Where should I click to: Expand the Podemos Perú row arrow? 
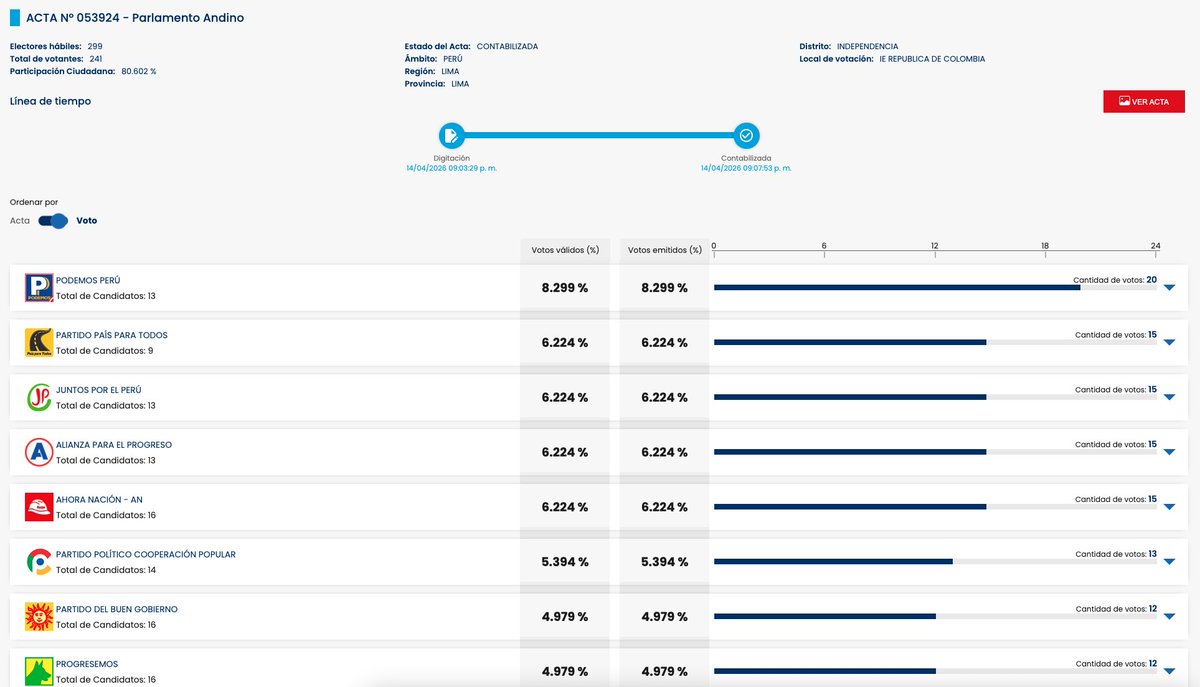tap(1169, 288)
